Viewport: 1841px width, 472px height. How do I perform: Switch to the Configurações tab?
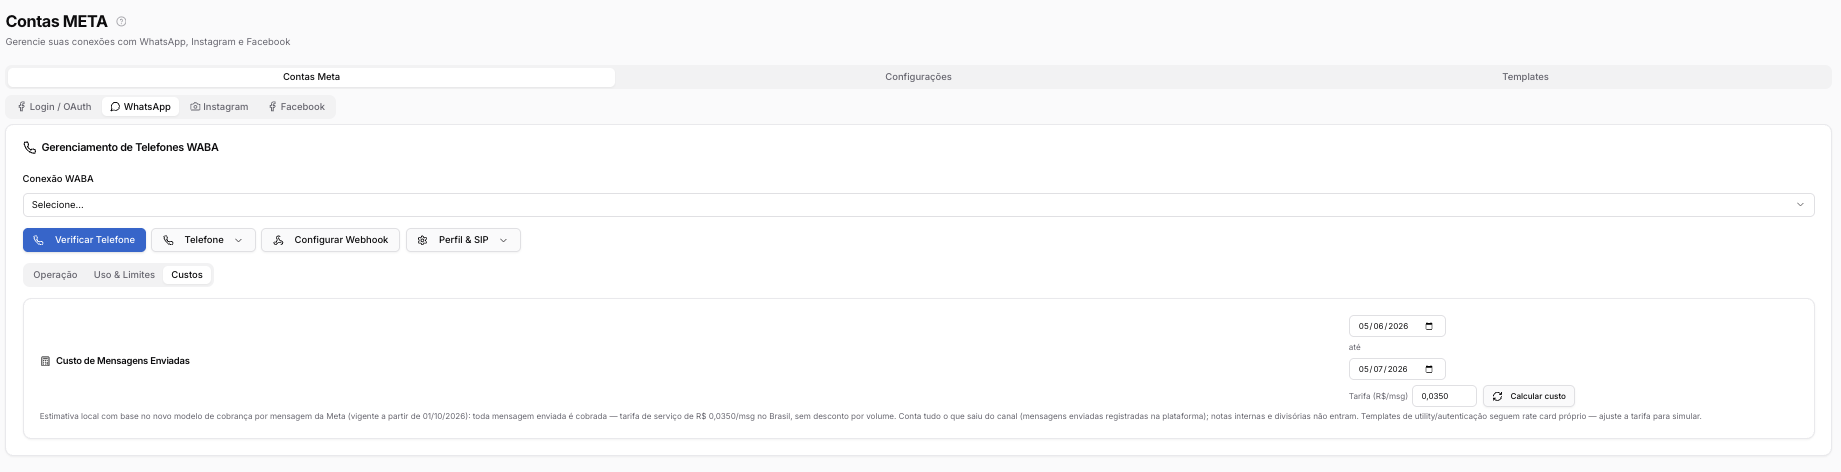[x=918, y=77]
